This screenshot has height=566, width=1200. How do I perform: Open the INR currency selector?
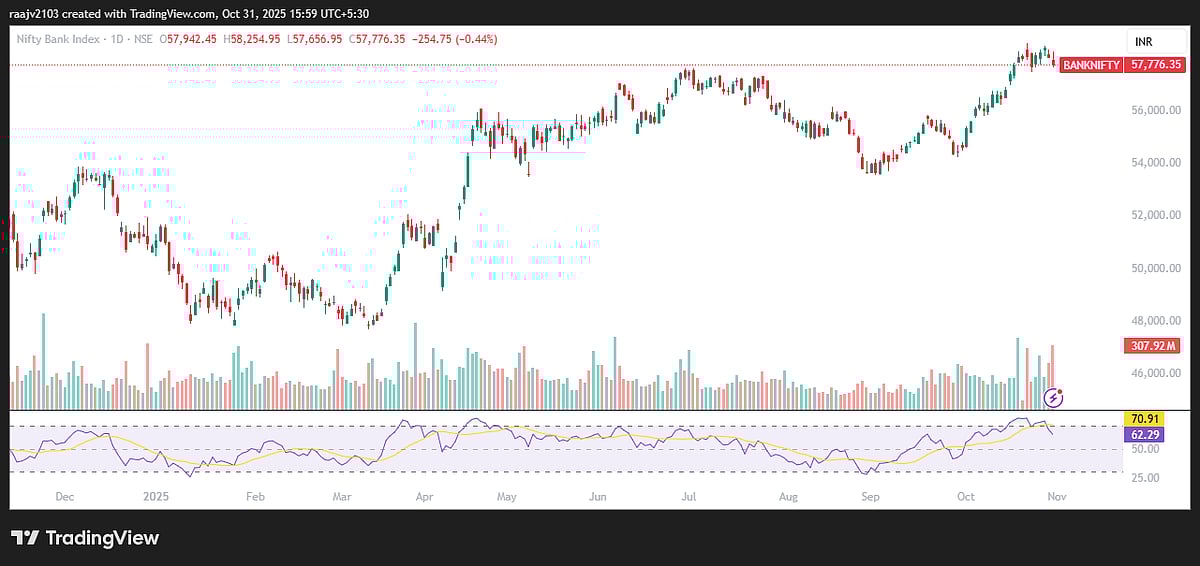[1143, 41]
